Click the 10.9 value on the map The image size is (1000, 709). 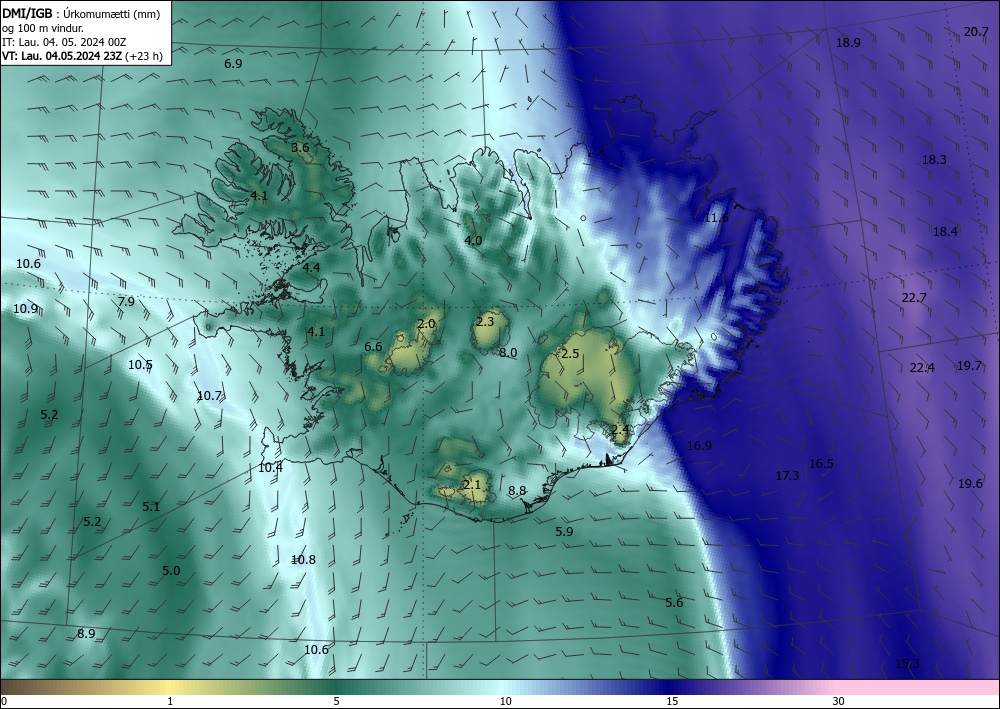26,309
